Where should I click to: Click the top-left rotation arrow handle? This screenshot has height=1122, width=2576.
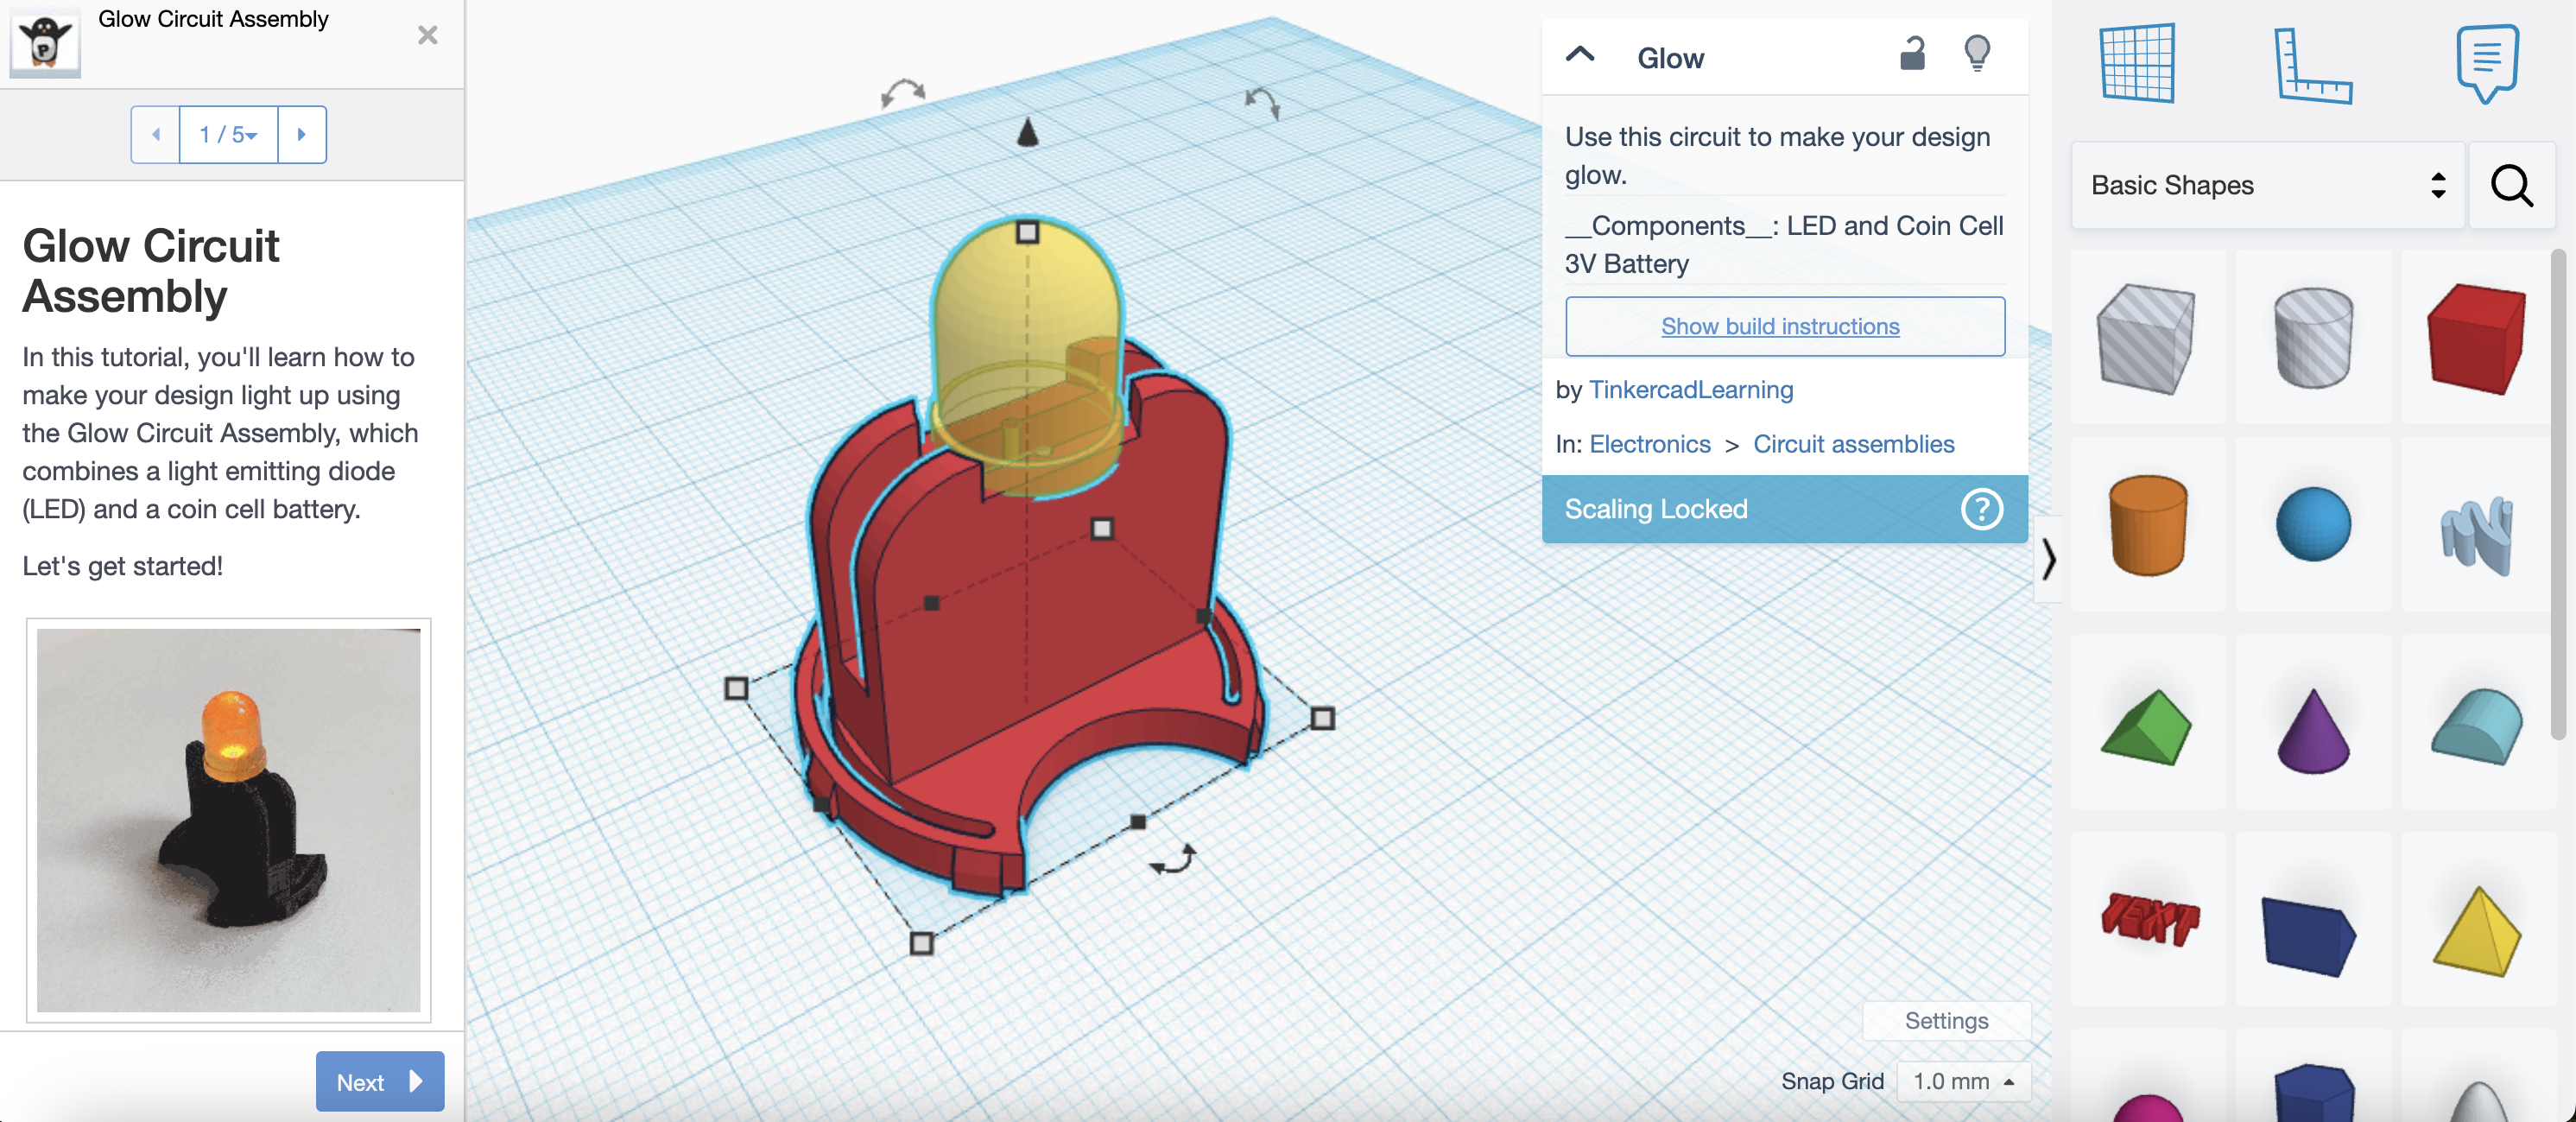(902, 93)
